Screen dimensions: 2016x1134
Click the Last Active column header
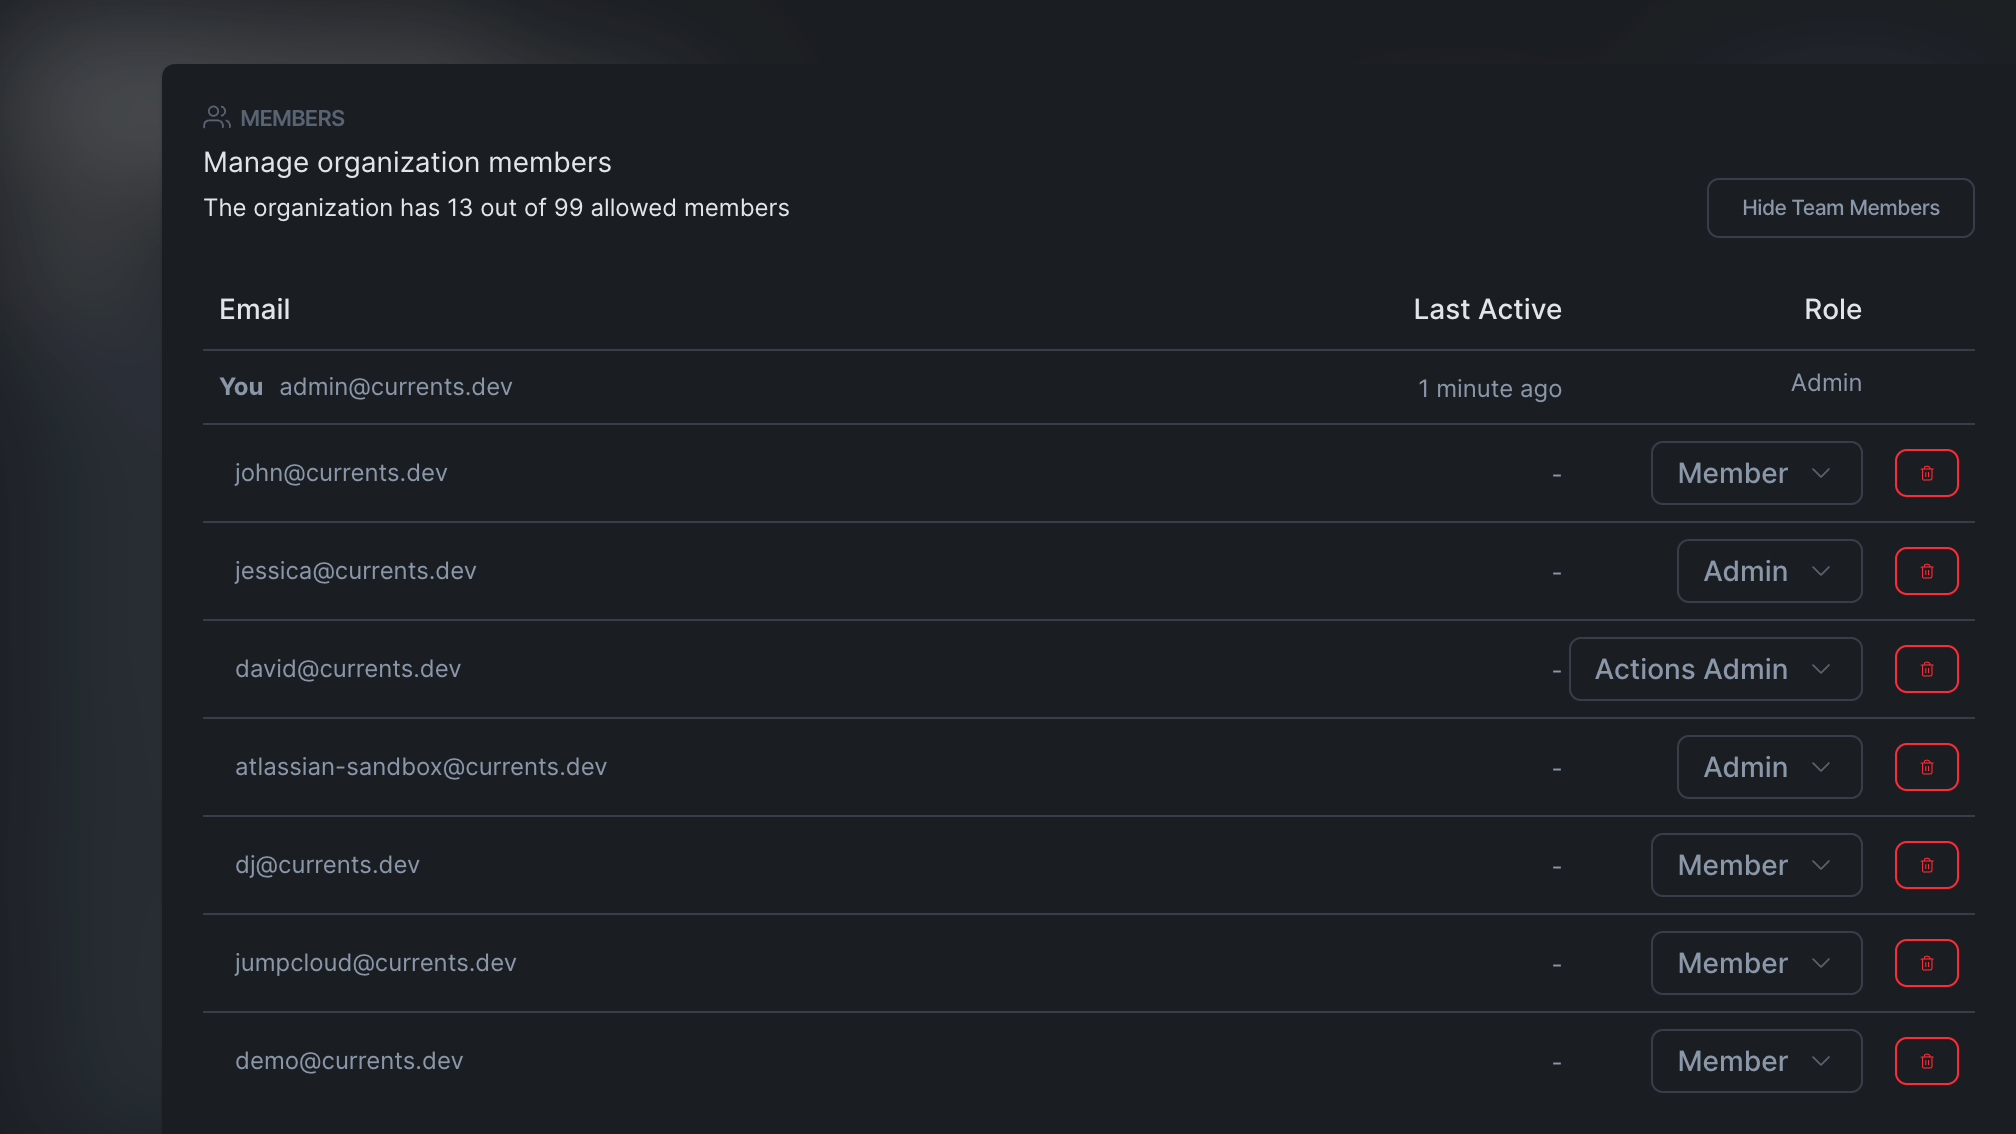1487,310
